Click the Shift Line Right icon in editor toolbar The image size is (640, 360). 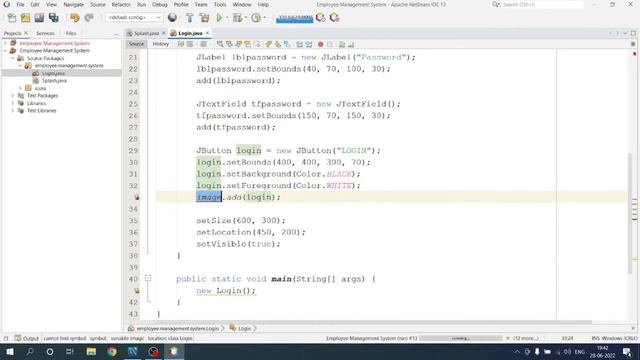pos(309,44)
